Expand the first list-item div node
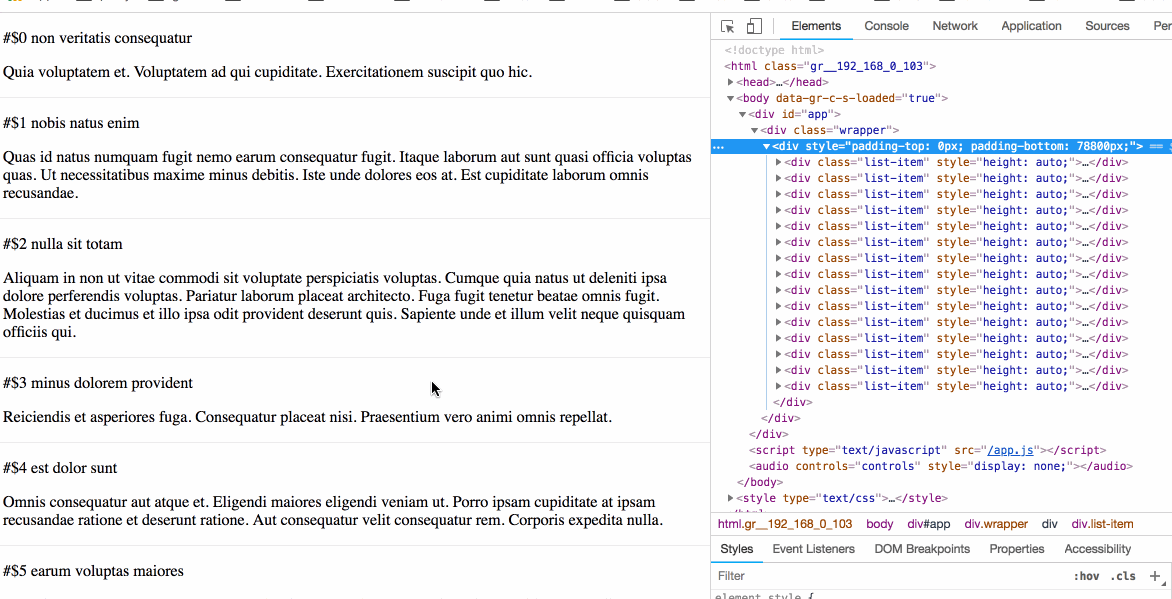This screenshot has height=599, width=1172. pyautogui.click(x=780, y=162)
